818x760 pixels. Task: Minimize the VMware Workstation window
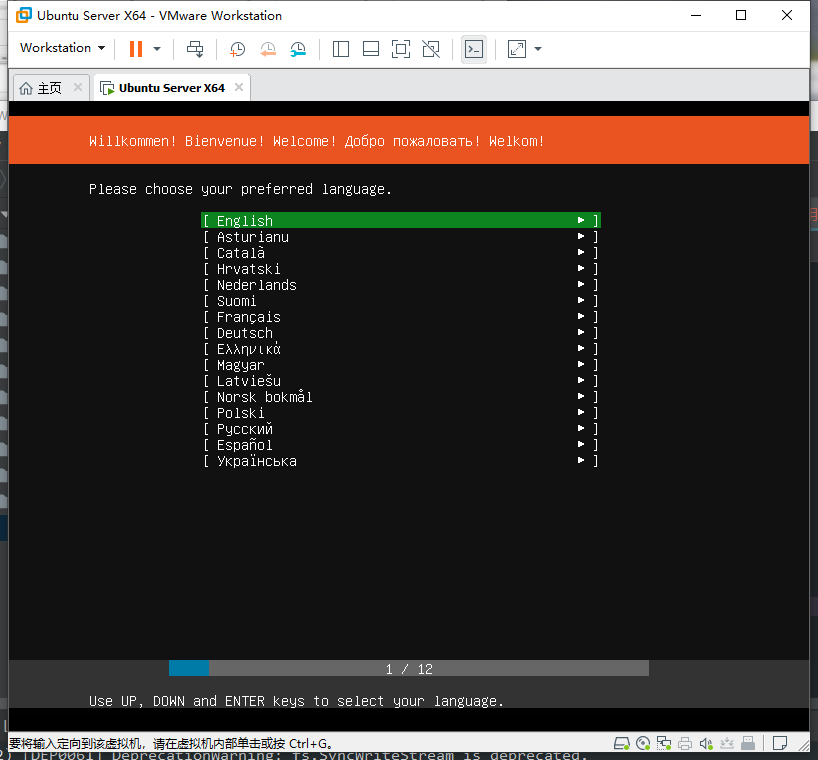695,15
